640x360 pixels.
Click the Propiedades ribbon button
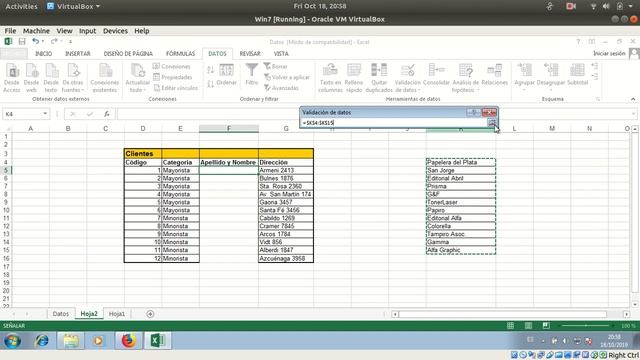tap(172, 77)
